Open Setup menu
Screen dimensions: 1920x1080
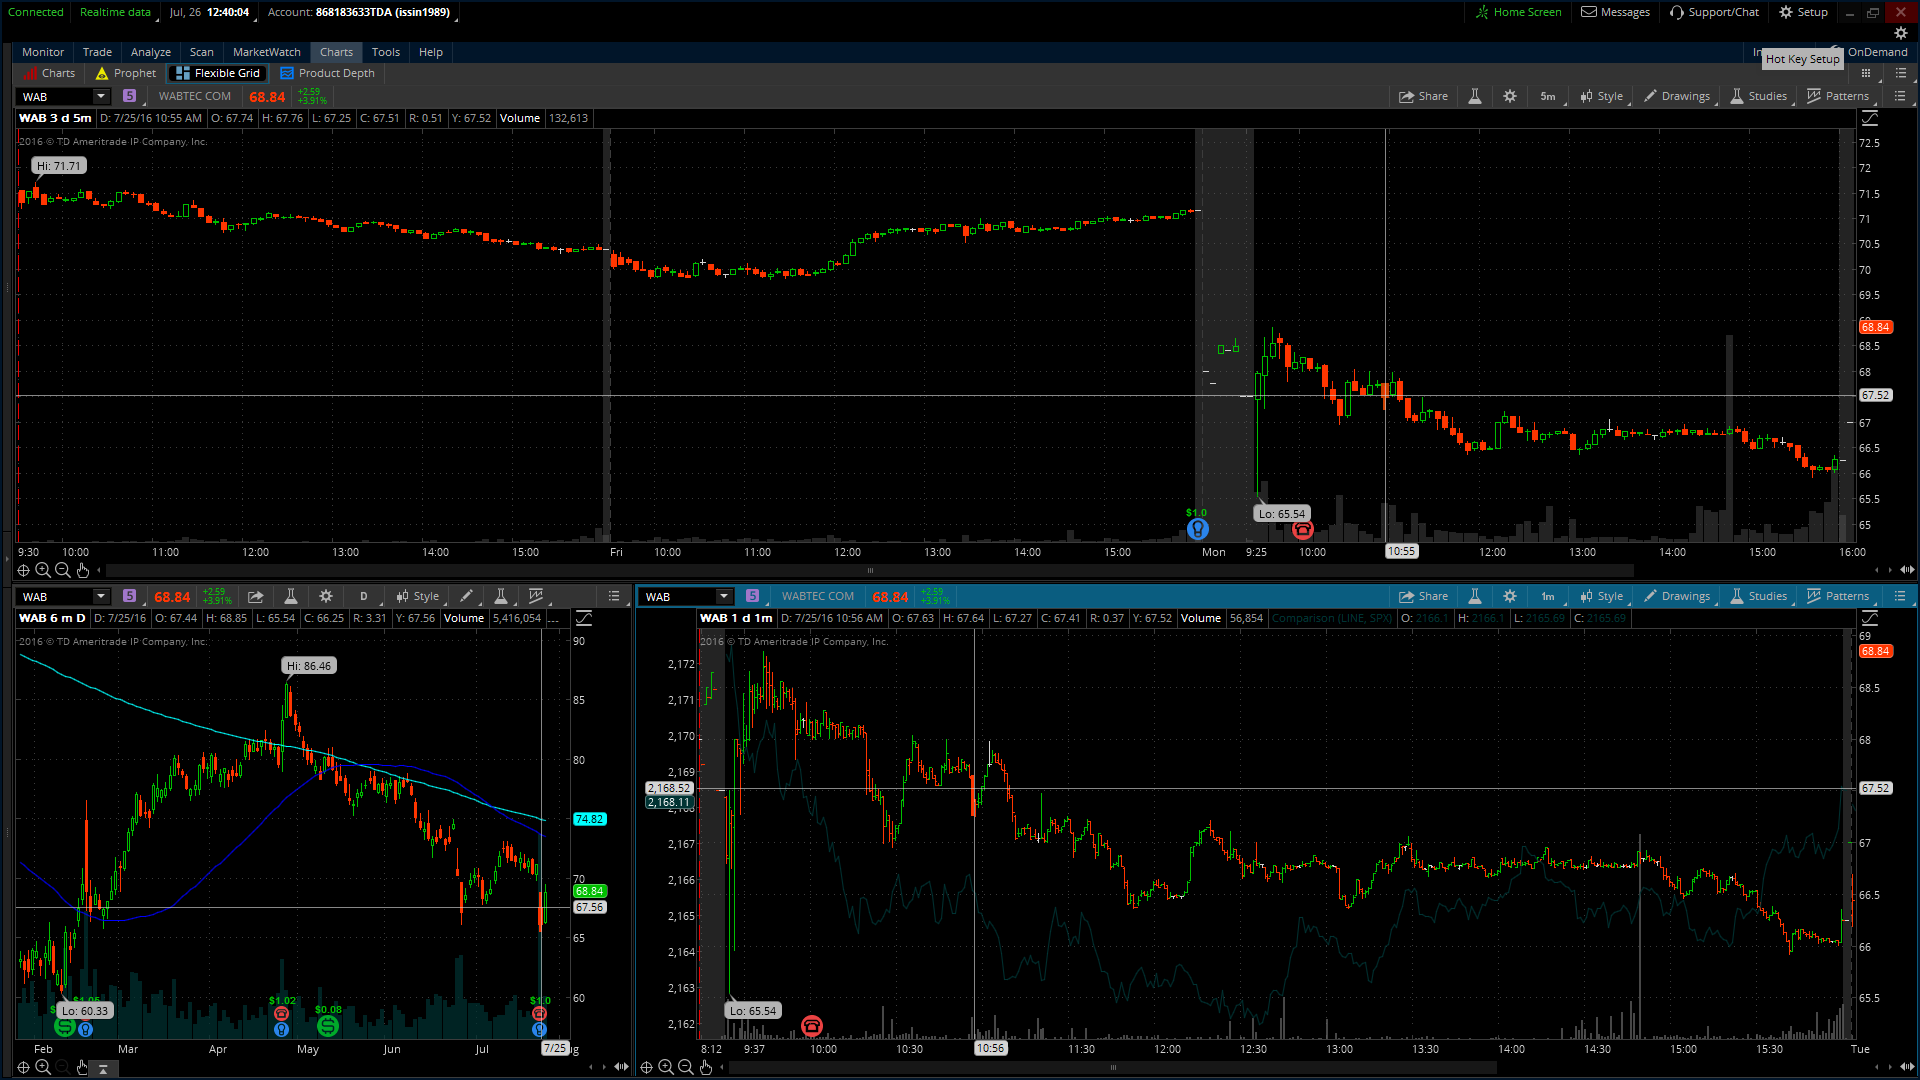click(1803, 12)
